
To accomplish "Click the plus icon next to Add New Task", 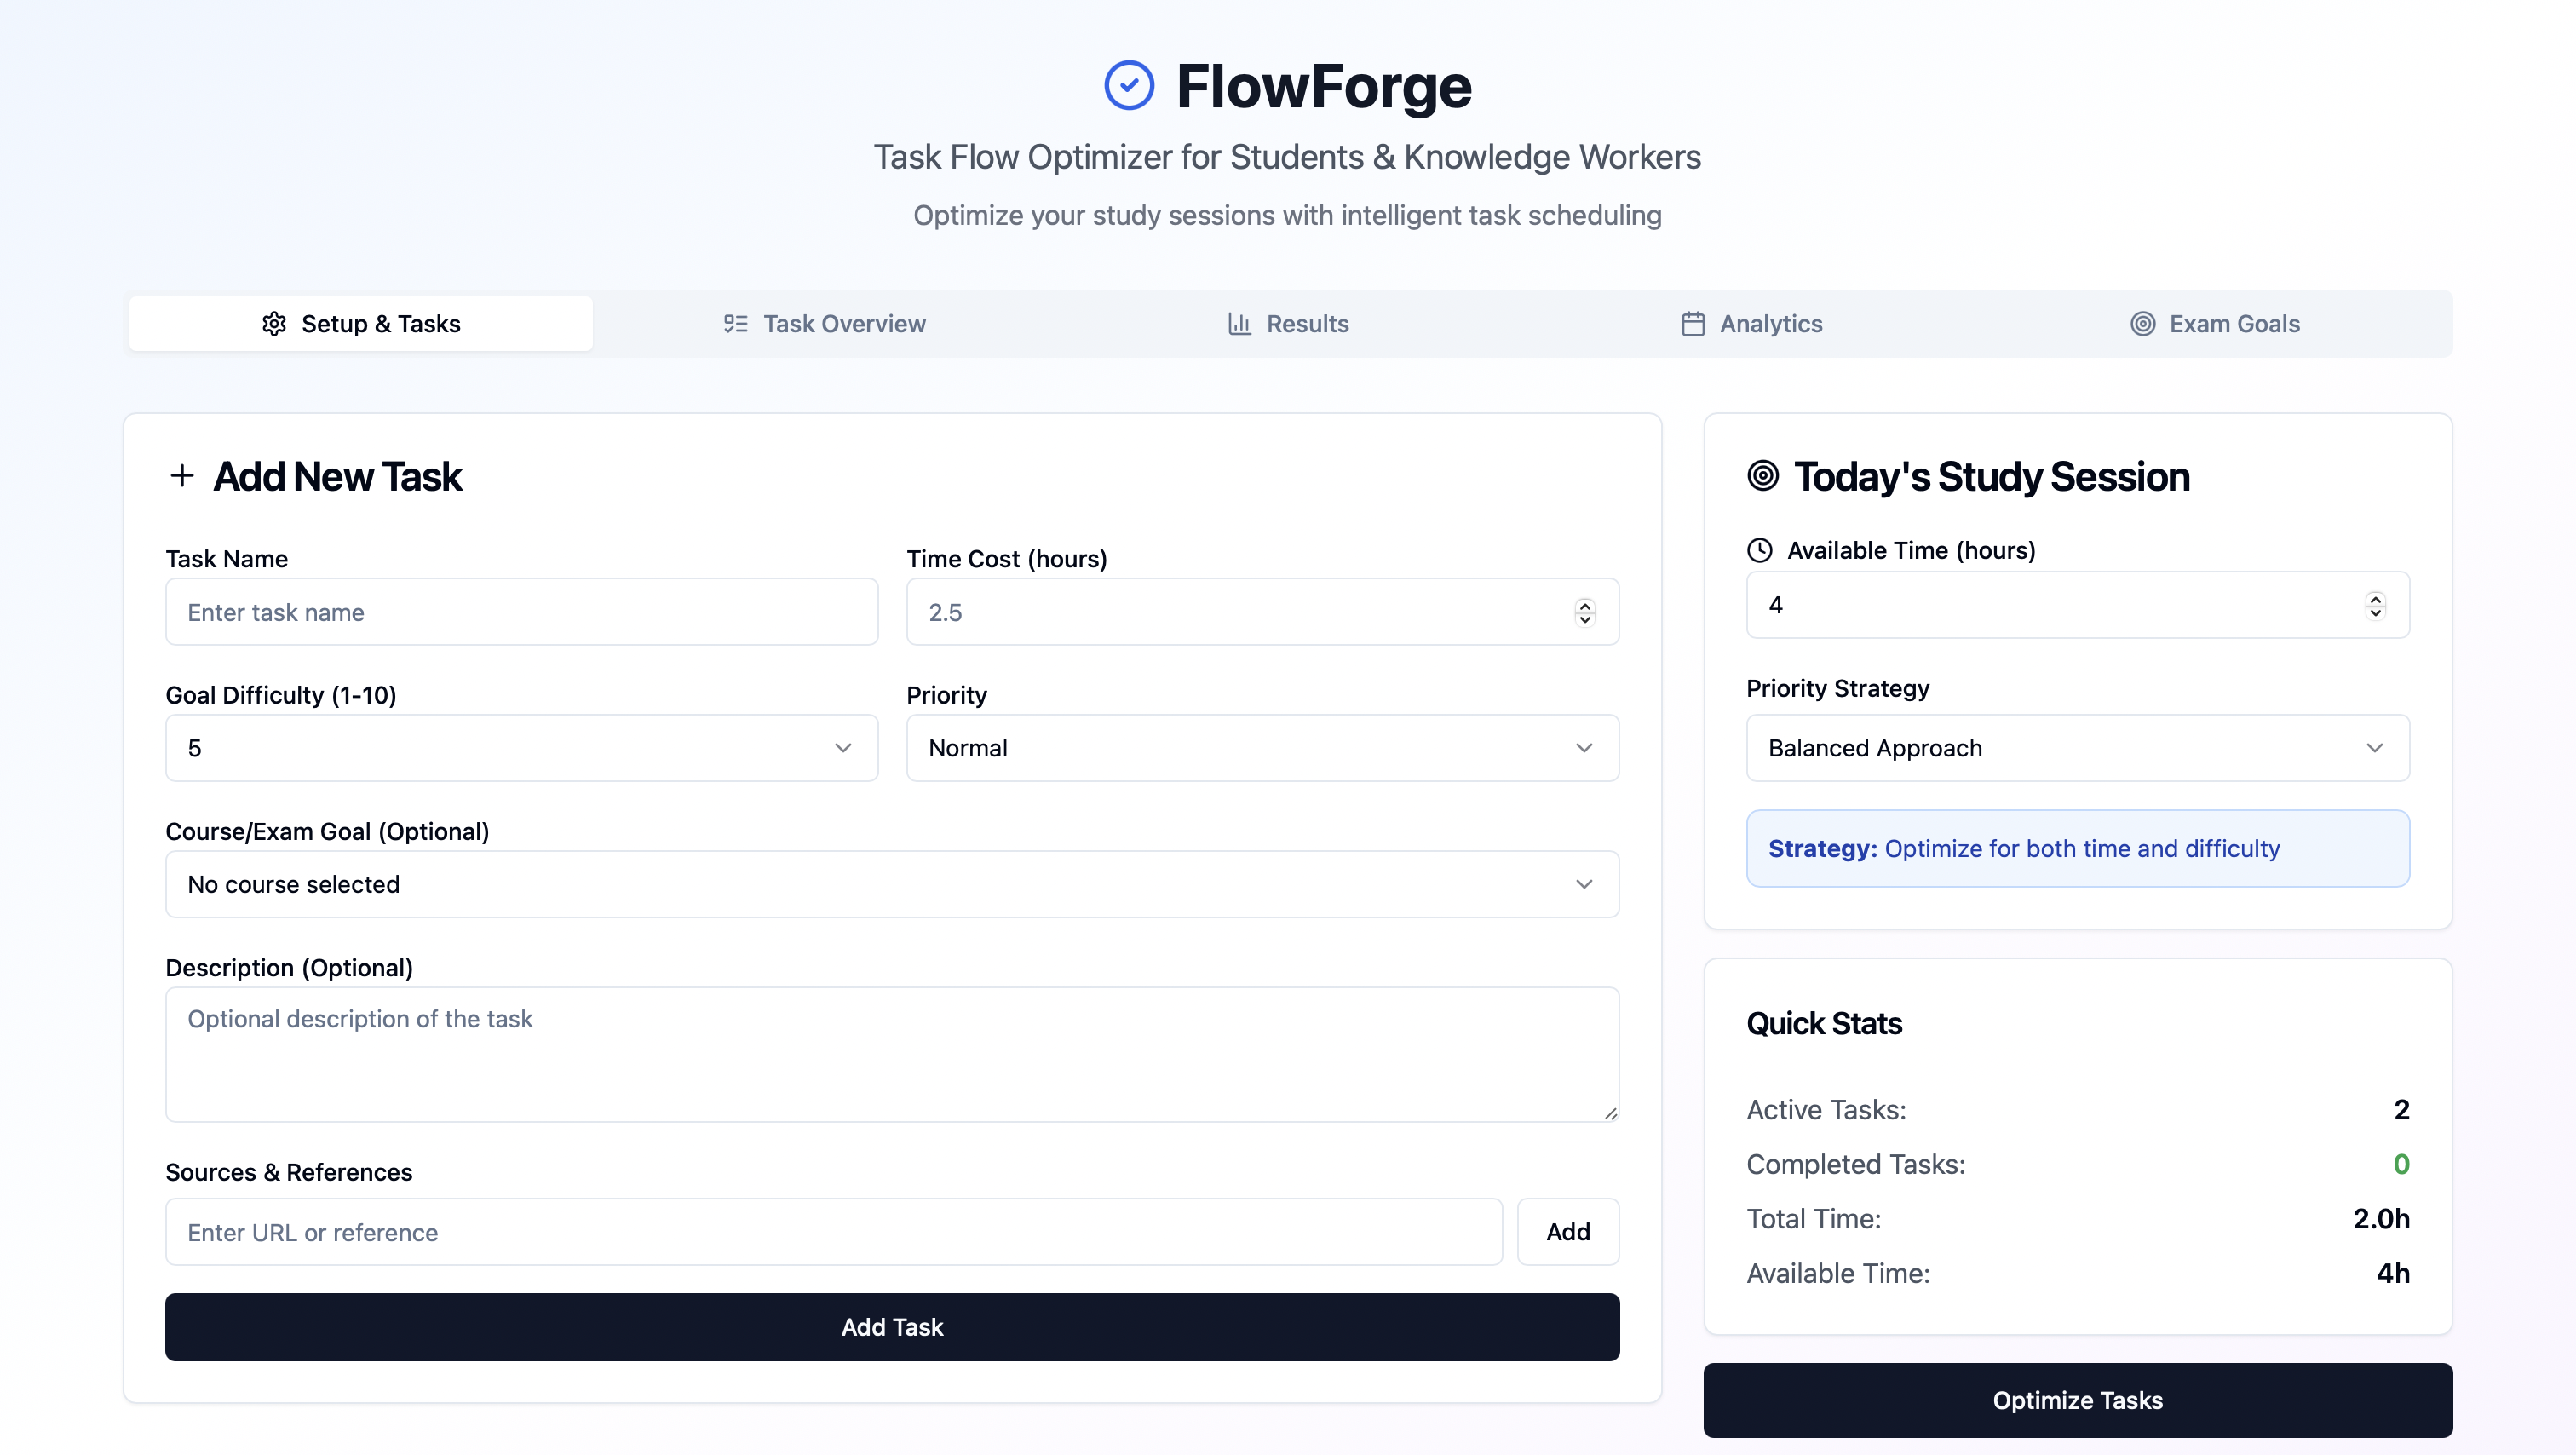I will [182, 476].
